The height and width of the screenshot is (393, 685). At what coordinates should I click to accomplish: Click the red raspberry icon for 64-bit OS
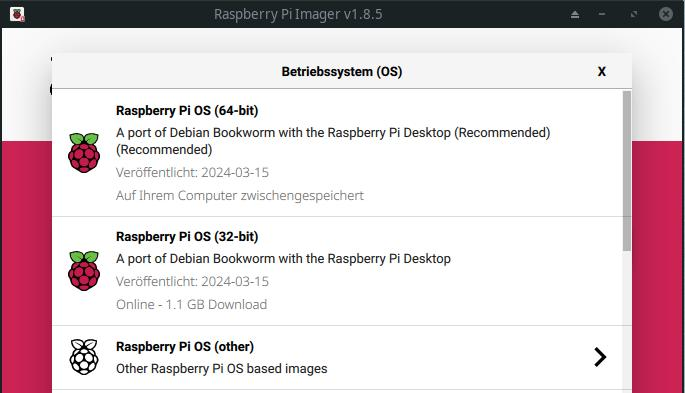[x=84, y=152]
